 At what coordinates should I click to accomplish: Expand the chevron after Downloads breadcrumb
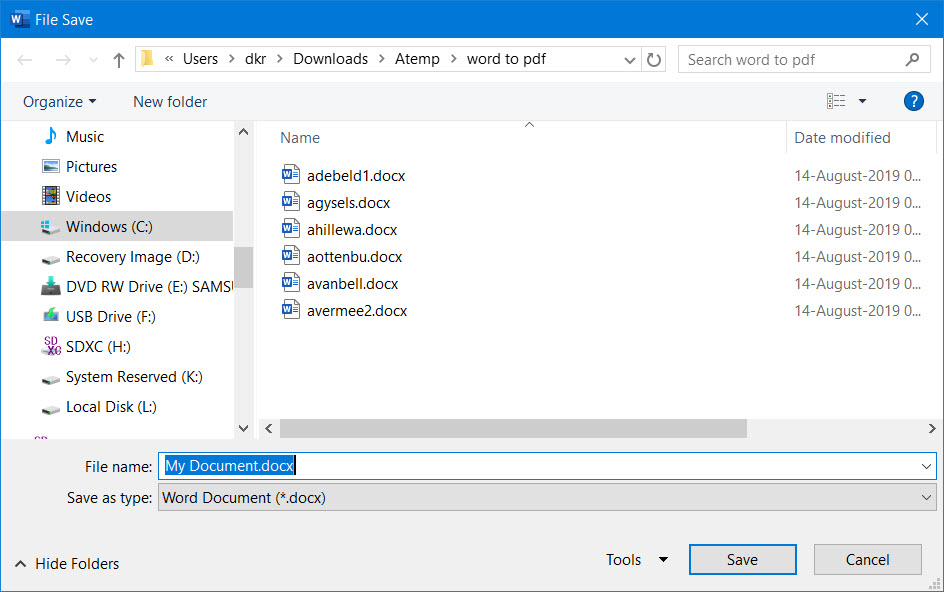(382, 59)
